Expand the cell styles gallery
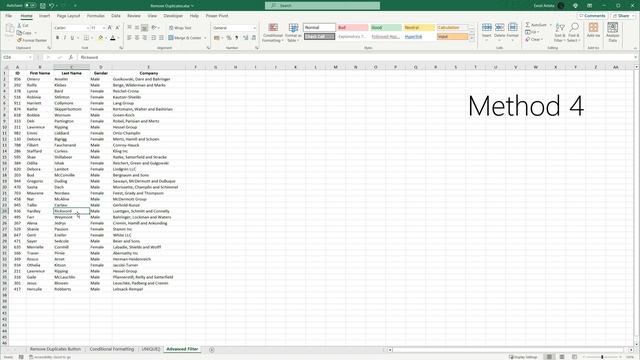Image resolution: width=640 pixels, height=360 pixels. 472,39
